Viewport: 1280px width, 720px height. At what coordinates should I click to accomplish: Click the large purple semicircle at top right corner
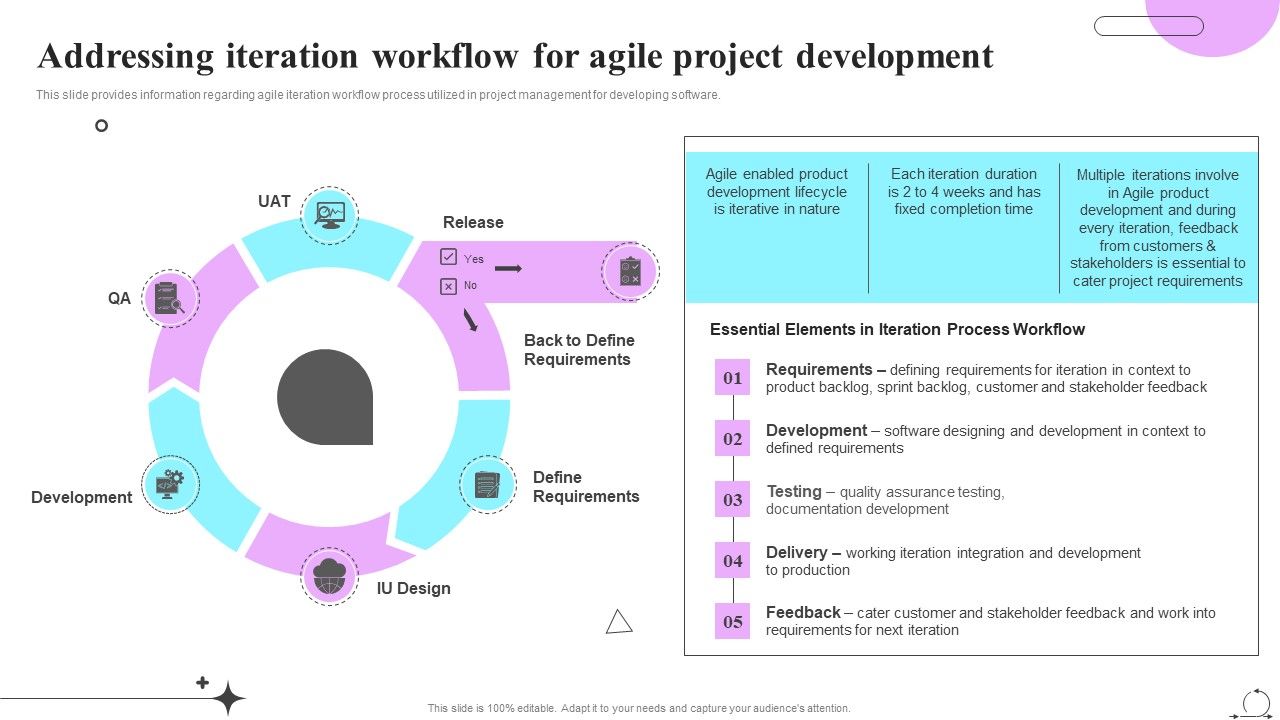click(1213, 28)
